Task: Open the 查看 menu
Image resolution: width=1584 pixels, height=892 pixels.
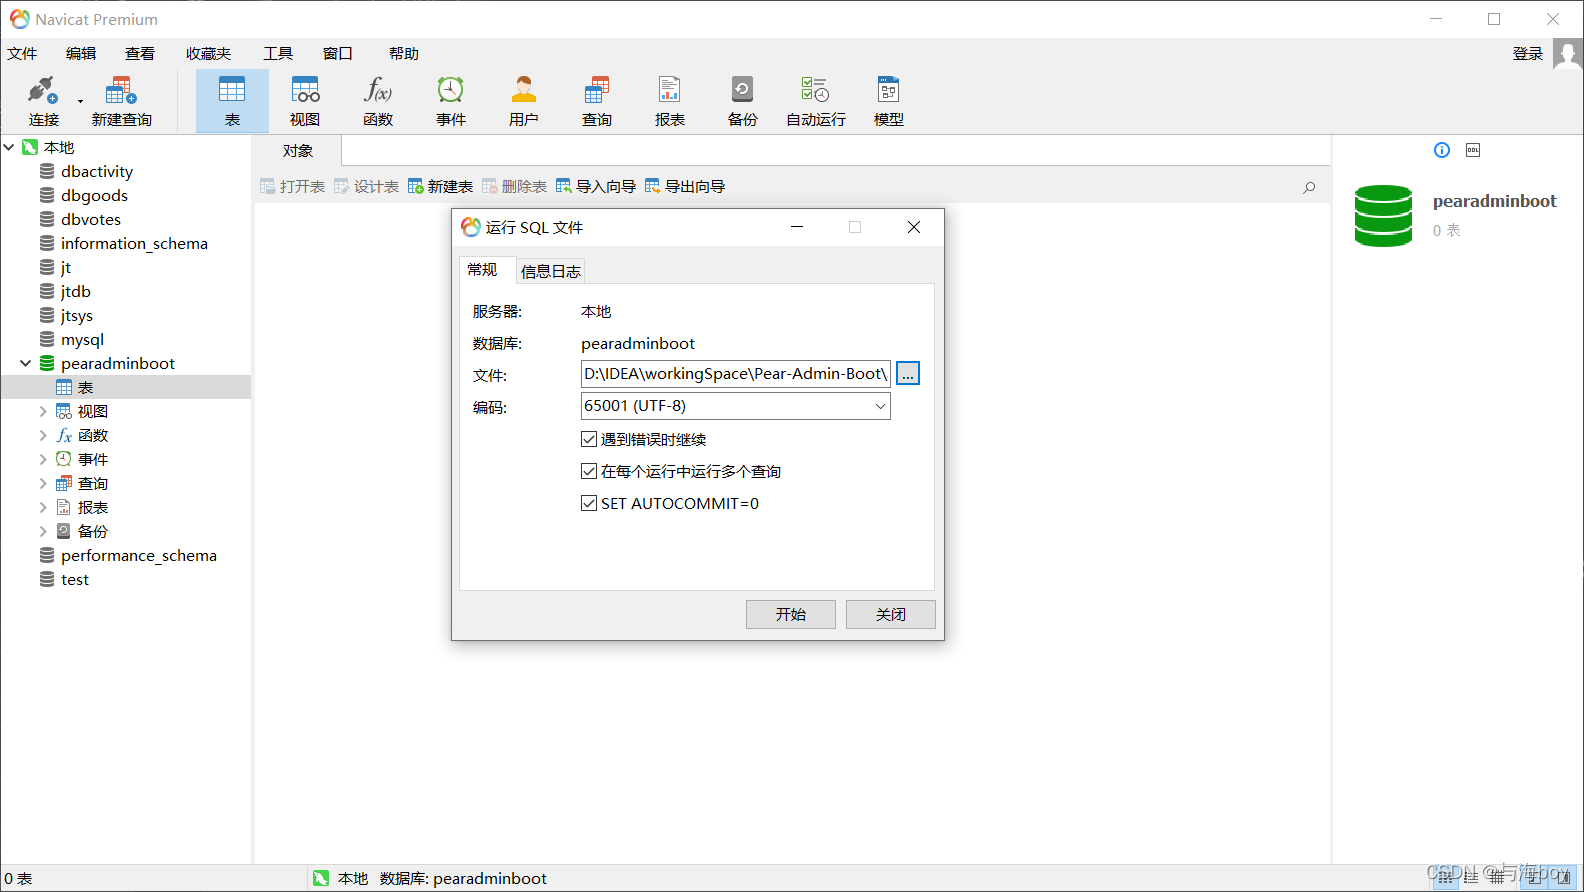Action: (x=140, y=54)
